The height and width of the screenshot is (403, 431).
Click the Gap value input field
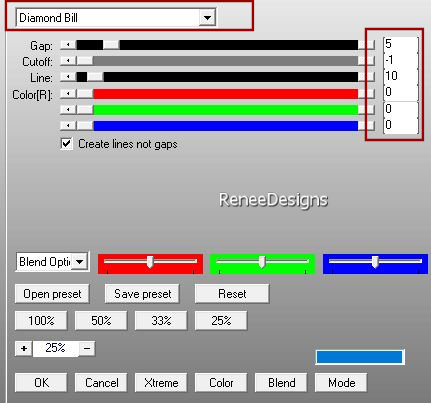pos(400,44)
